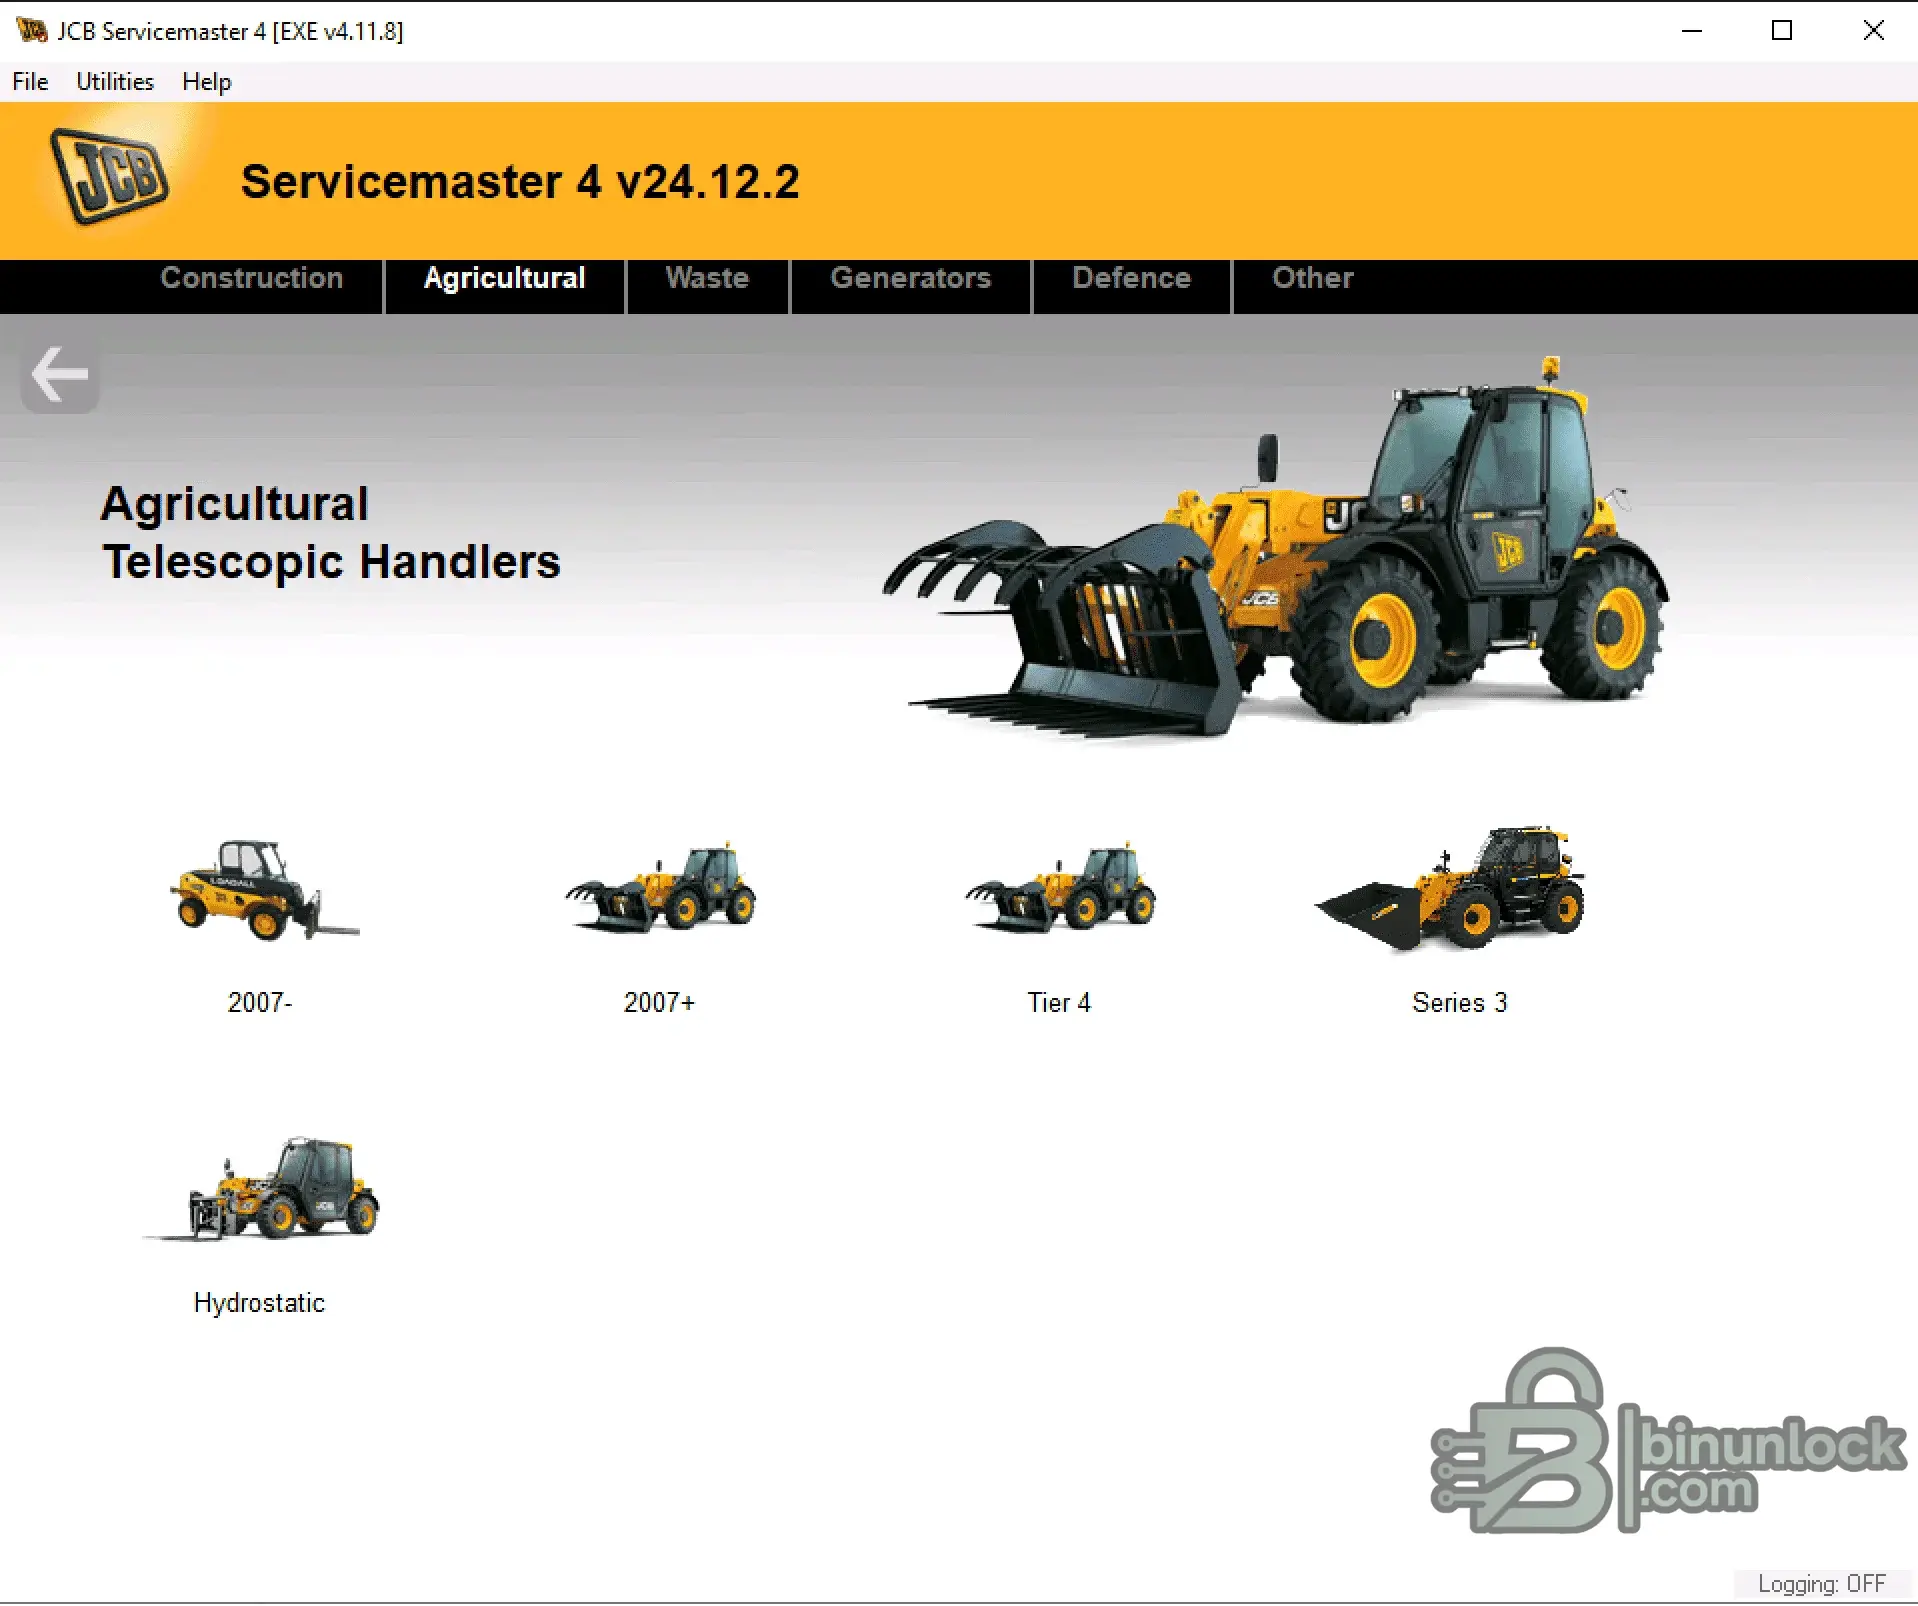The height and width of the screenshot is (1606, 1918).
Task: Click the Hydrostatic label
Action: coord(259,1303)
